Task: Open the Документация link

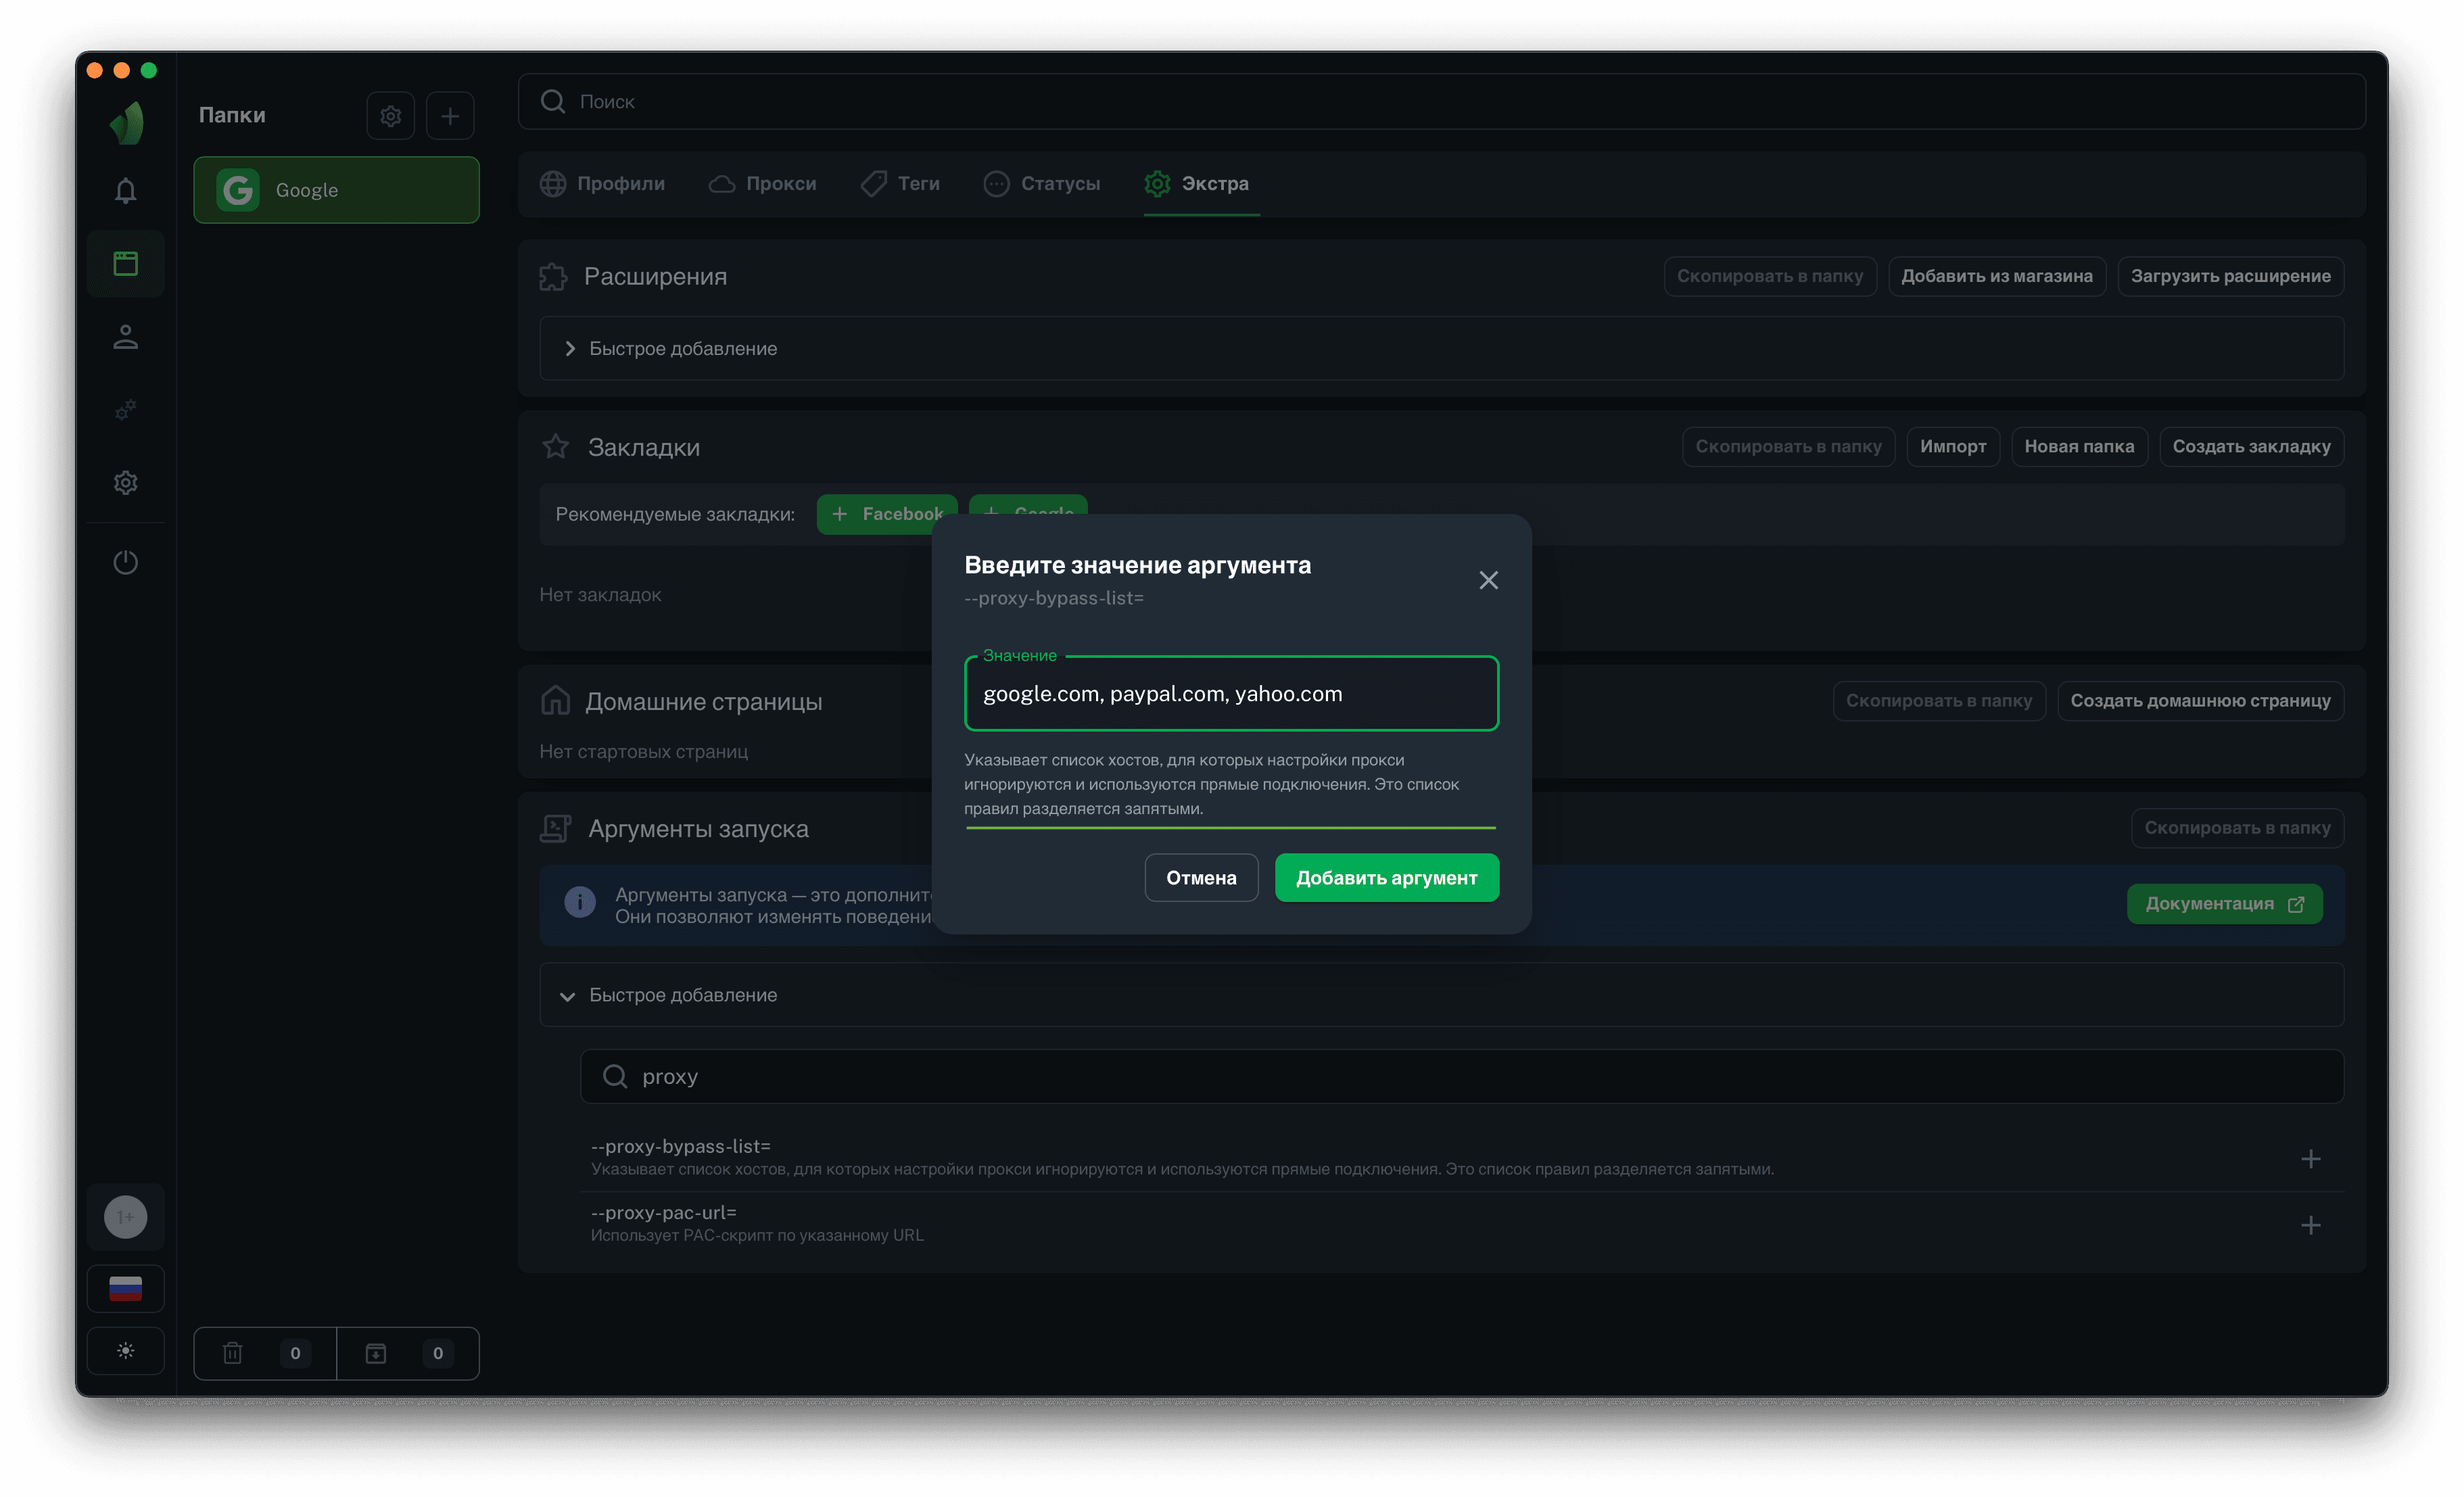Action: click(x=2224, y=904)
